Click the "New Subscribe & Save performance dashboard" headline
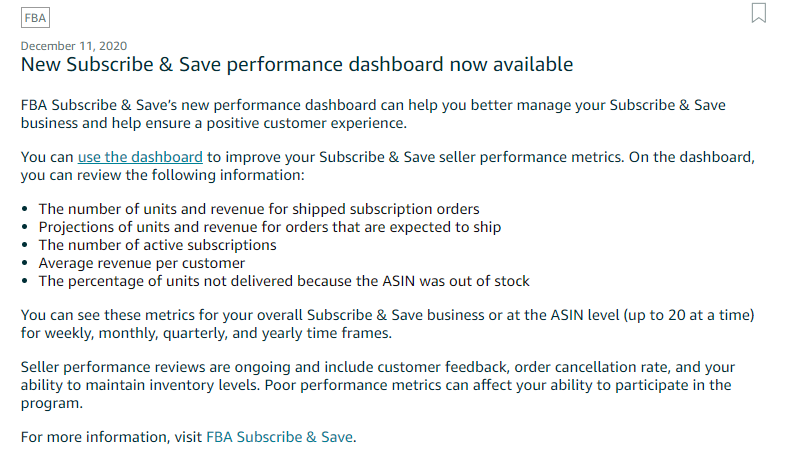The height and width of the screenshot is (456, 812). (x=297, y=65)
